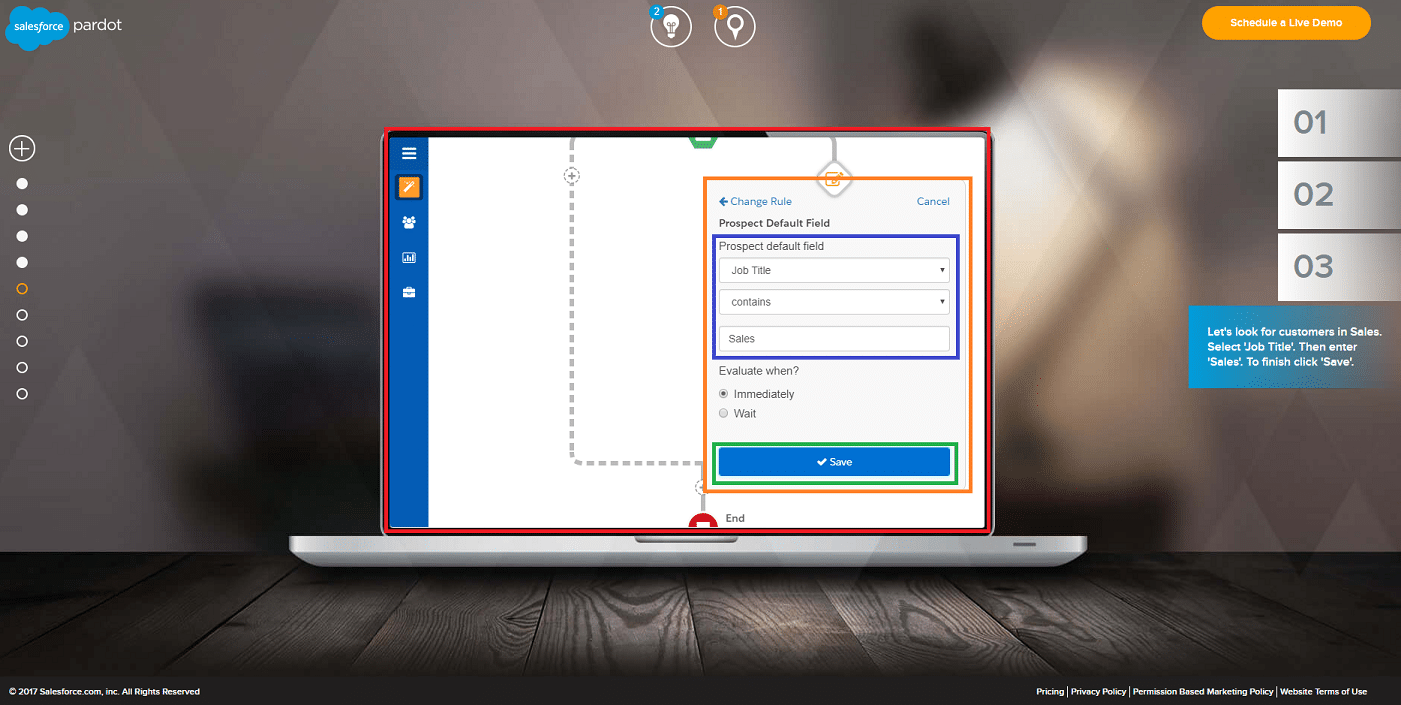Go to step 02 tab
This screenshot has height=705, width=1401.
pyautogui.click(x=1339, y=194)
